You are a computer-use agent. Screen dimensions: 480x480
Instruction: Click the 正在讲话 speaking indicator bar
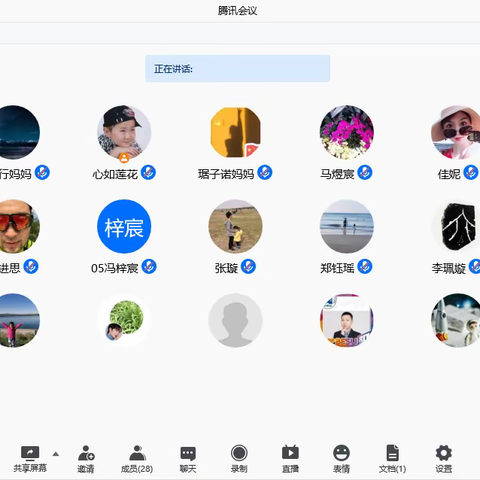click(238, 68)
